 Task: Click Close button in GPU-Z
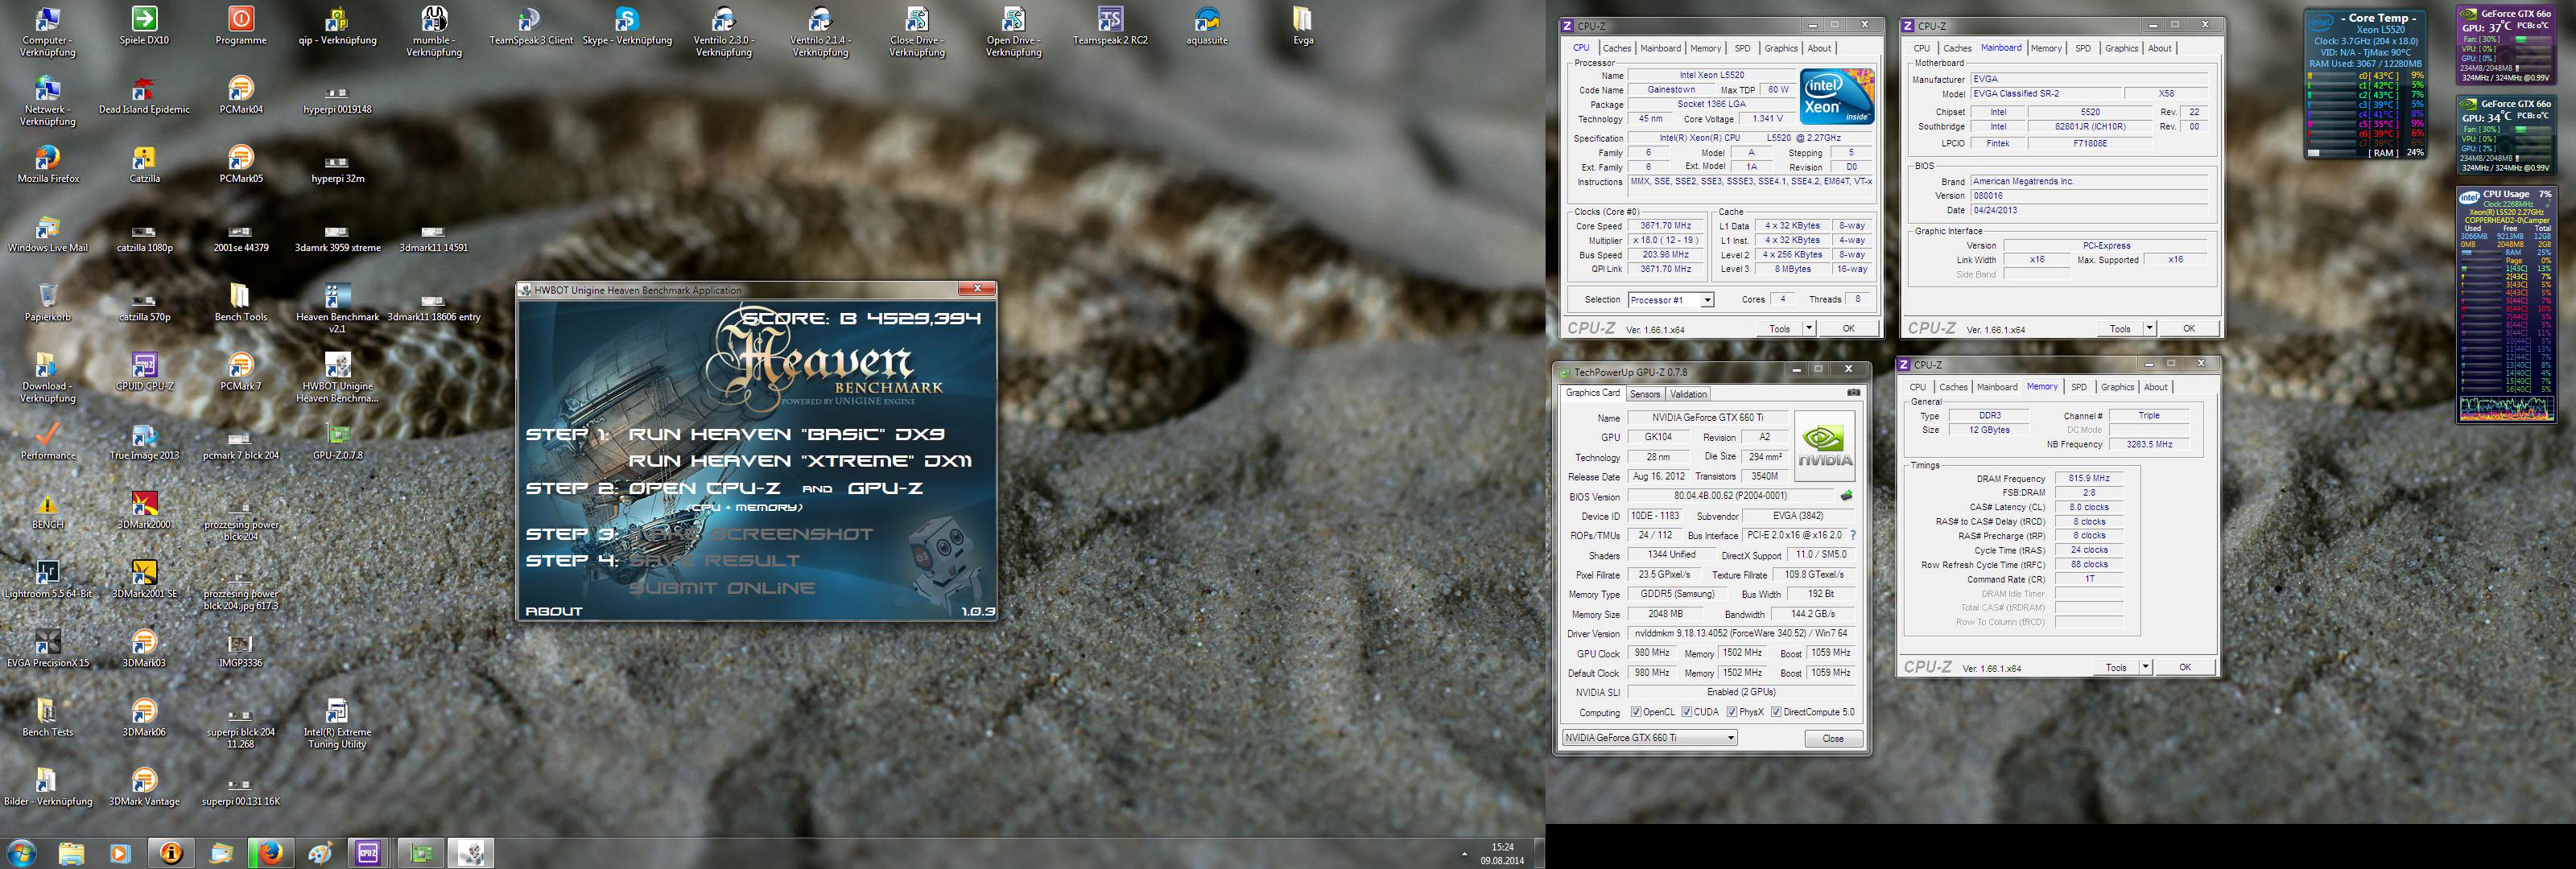1833,738
